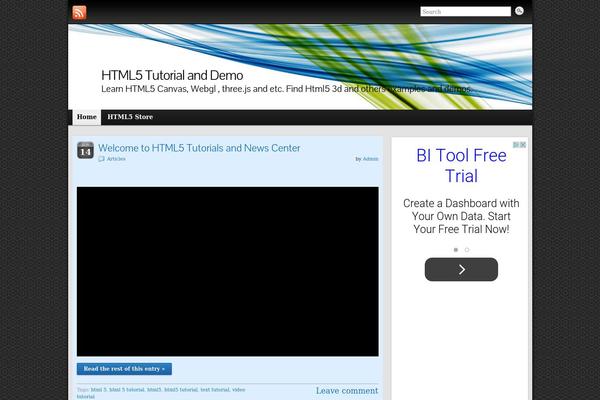Screen dimensions: 600x400
Task: Click the tagline Learn HTML5 Canvas, Webgl text
Action: click(287, 89)
